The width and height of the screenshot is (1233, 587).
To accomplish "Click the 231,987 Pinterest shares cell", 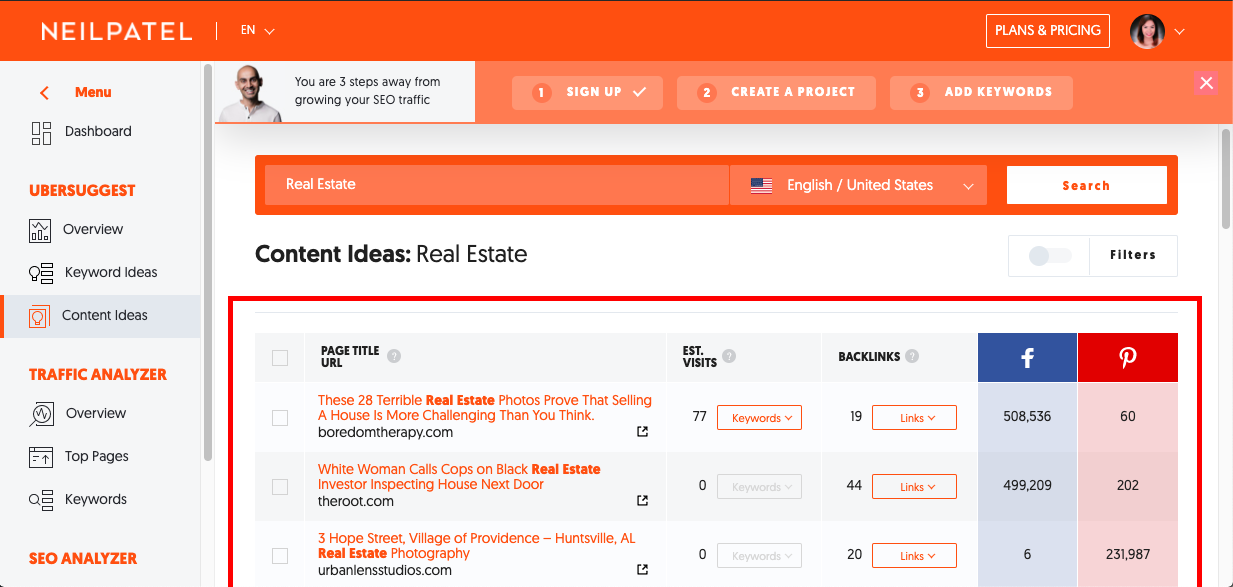I will [x=1128, y=555].
